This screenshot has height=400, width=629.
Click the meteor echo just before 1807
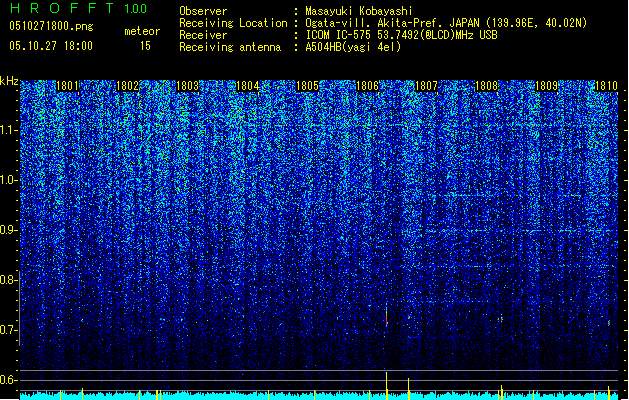(x=409, y=317)
